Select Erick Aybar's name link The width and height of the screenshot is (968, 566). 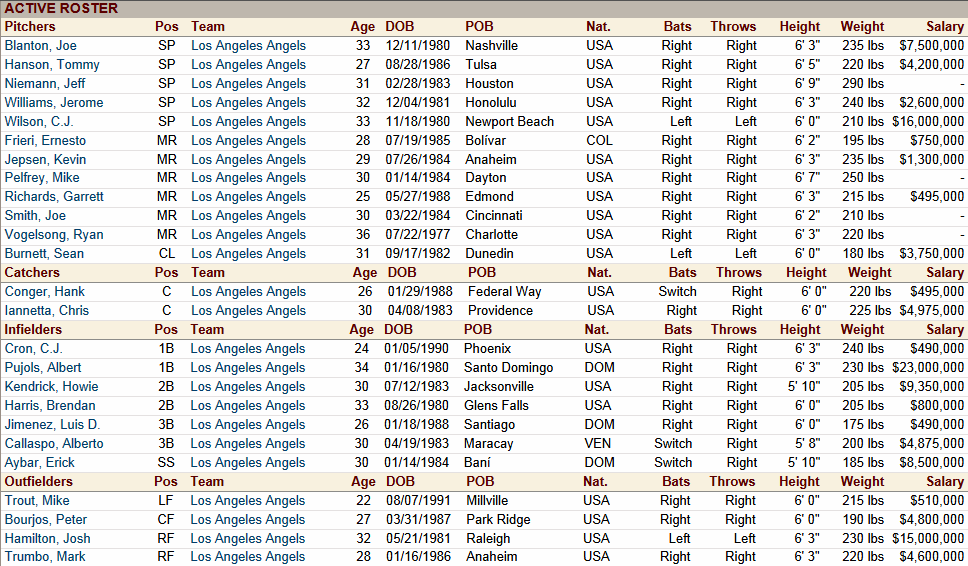pyautogui.click(x=39, y=462)
